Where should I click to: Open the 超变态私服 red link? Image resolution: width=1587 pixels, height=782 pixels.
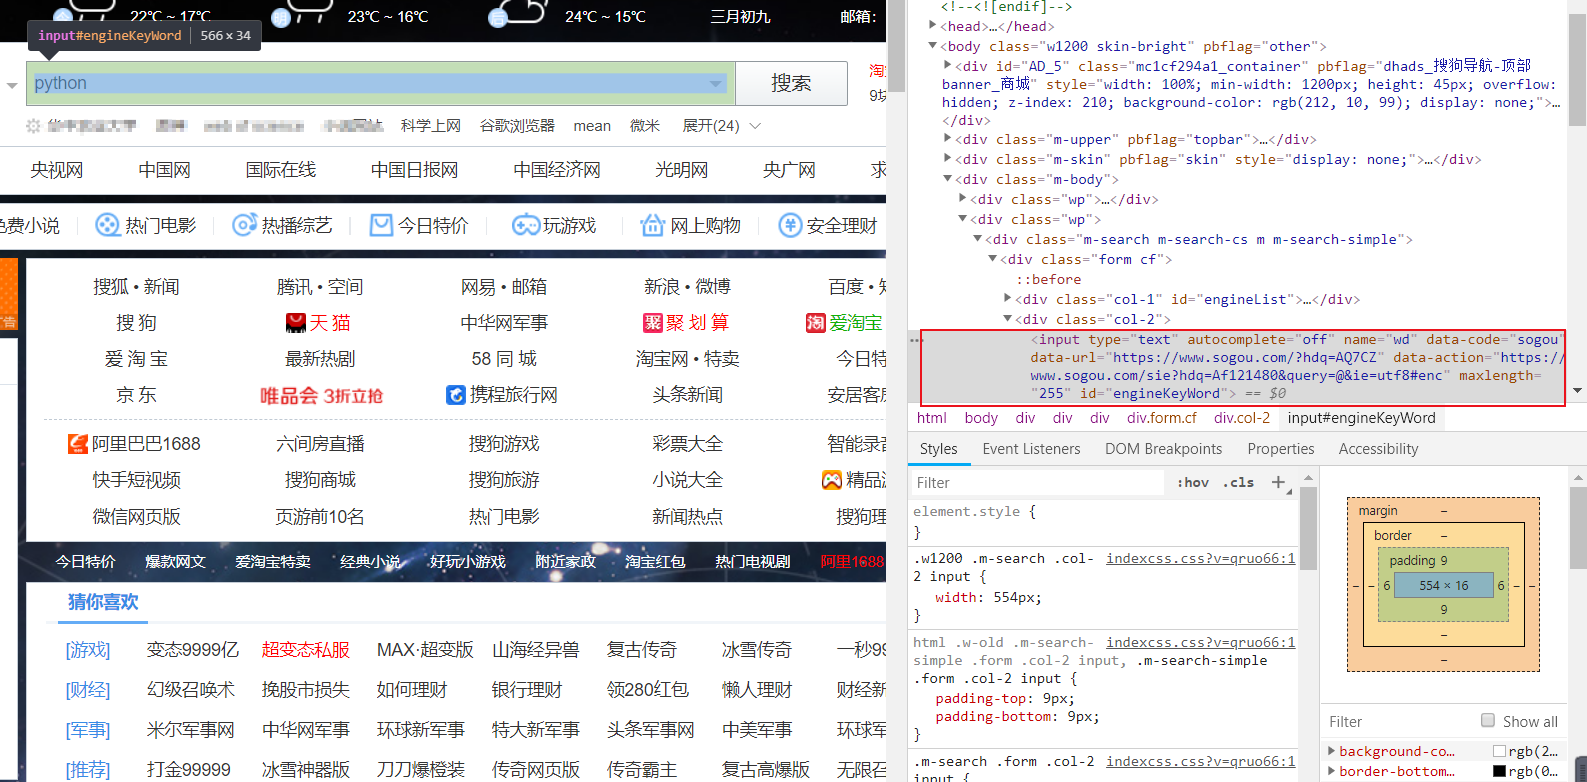point(306,650)
